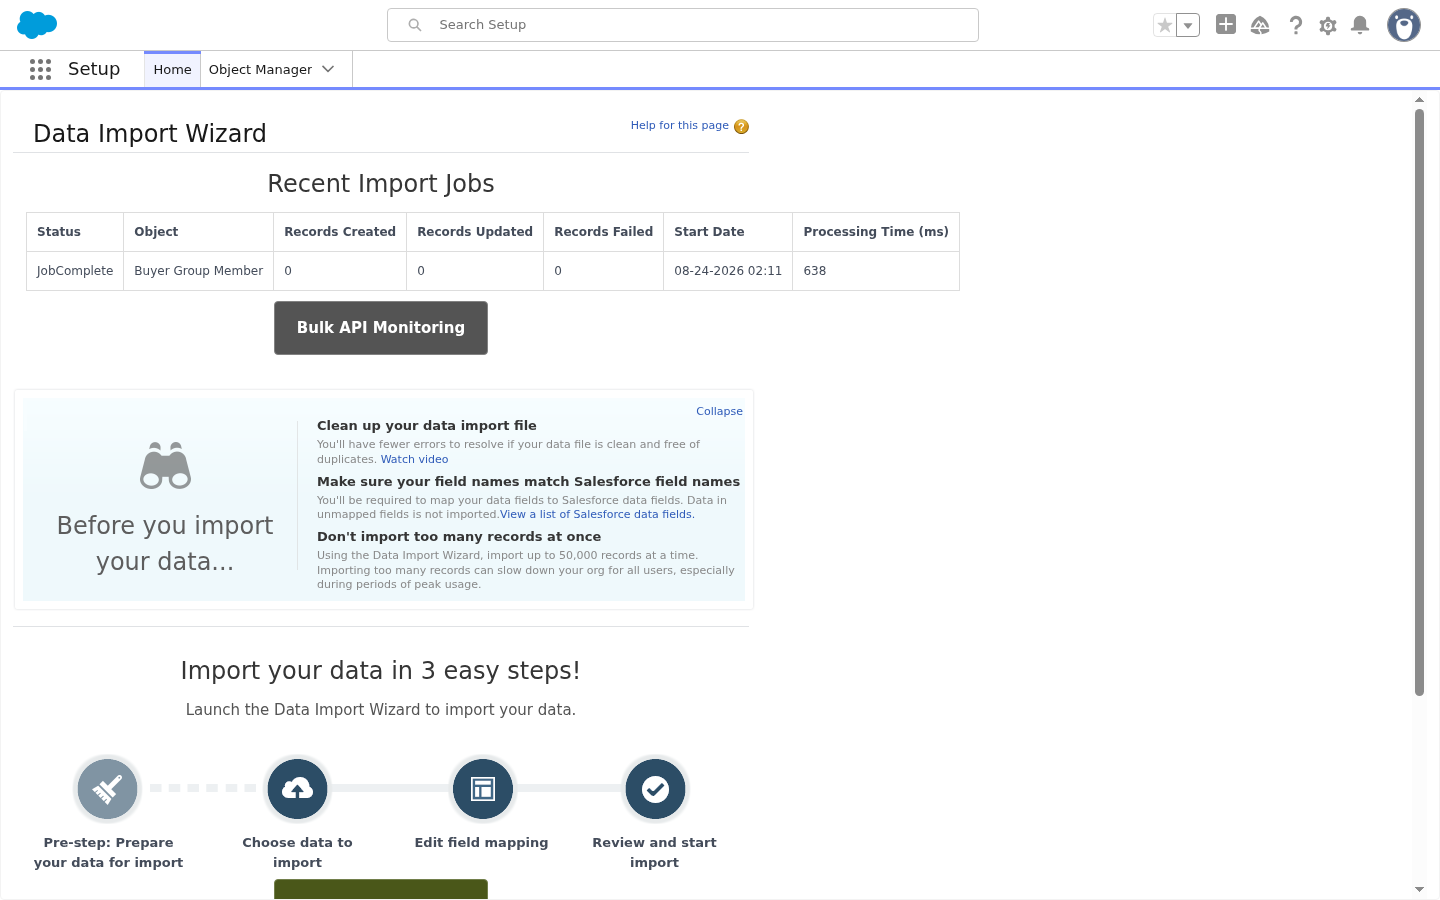
Task: Click the Edit field mapping icon
Action: [x=483, y=789]
